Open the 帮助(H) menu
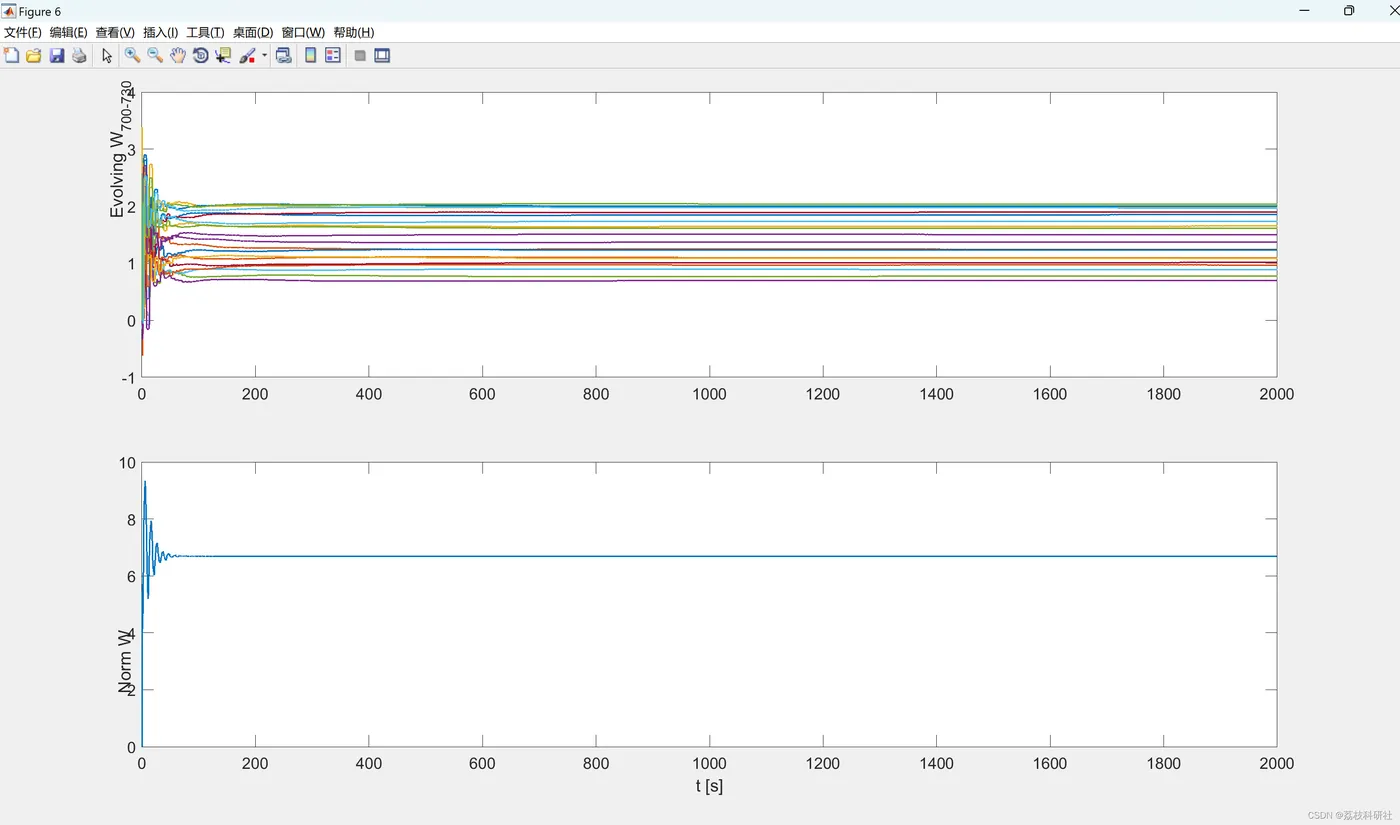This screenshot has height=825, width=1400. pyautogui.click(x=354, y=33)
